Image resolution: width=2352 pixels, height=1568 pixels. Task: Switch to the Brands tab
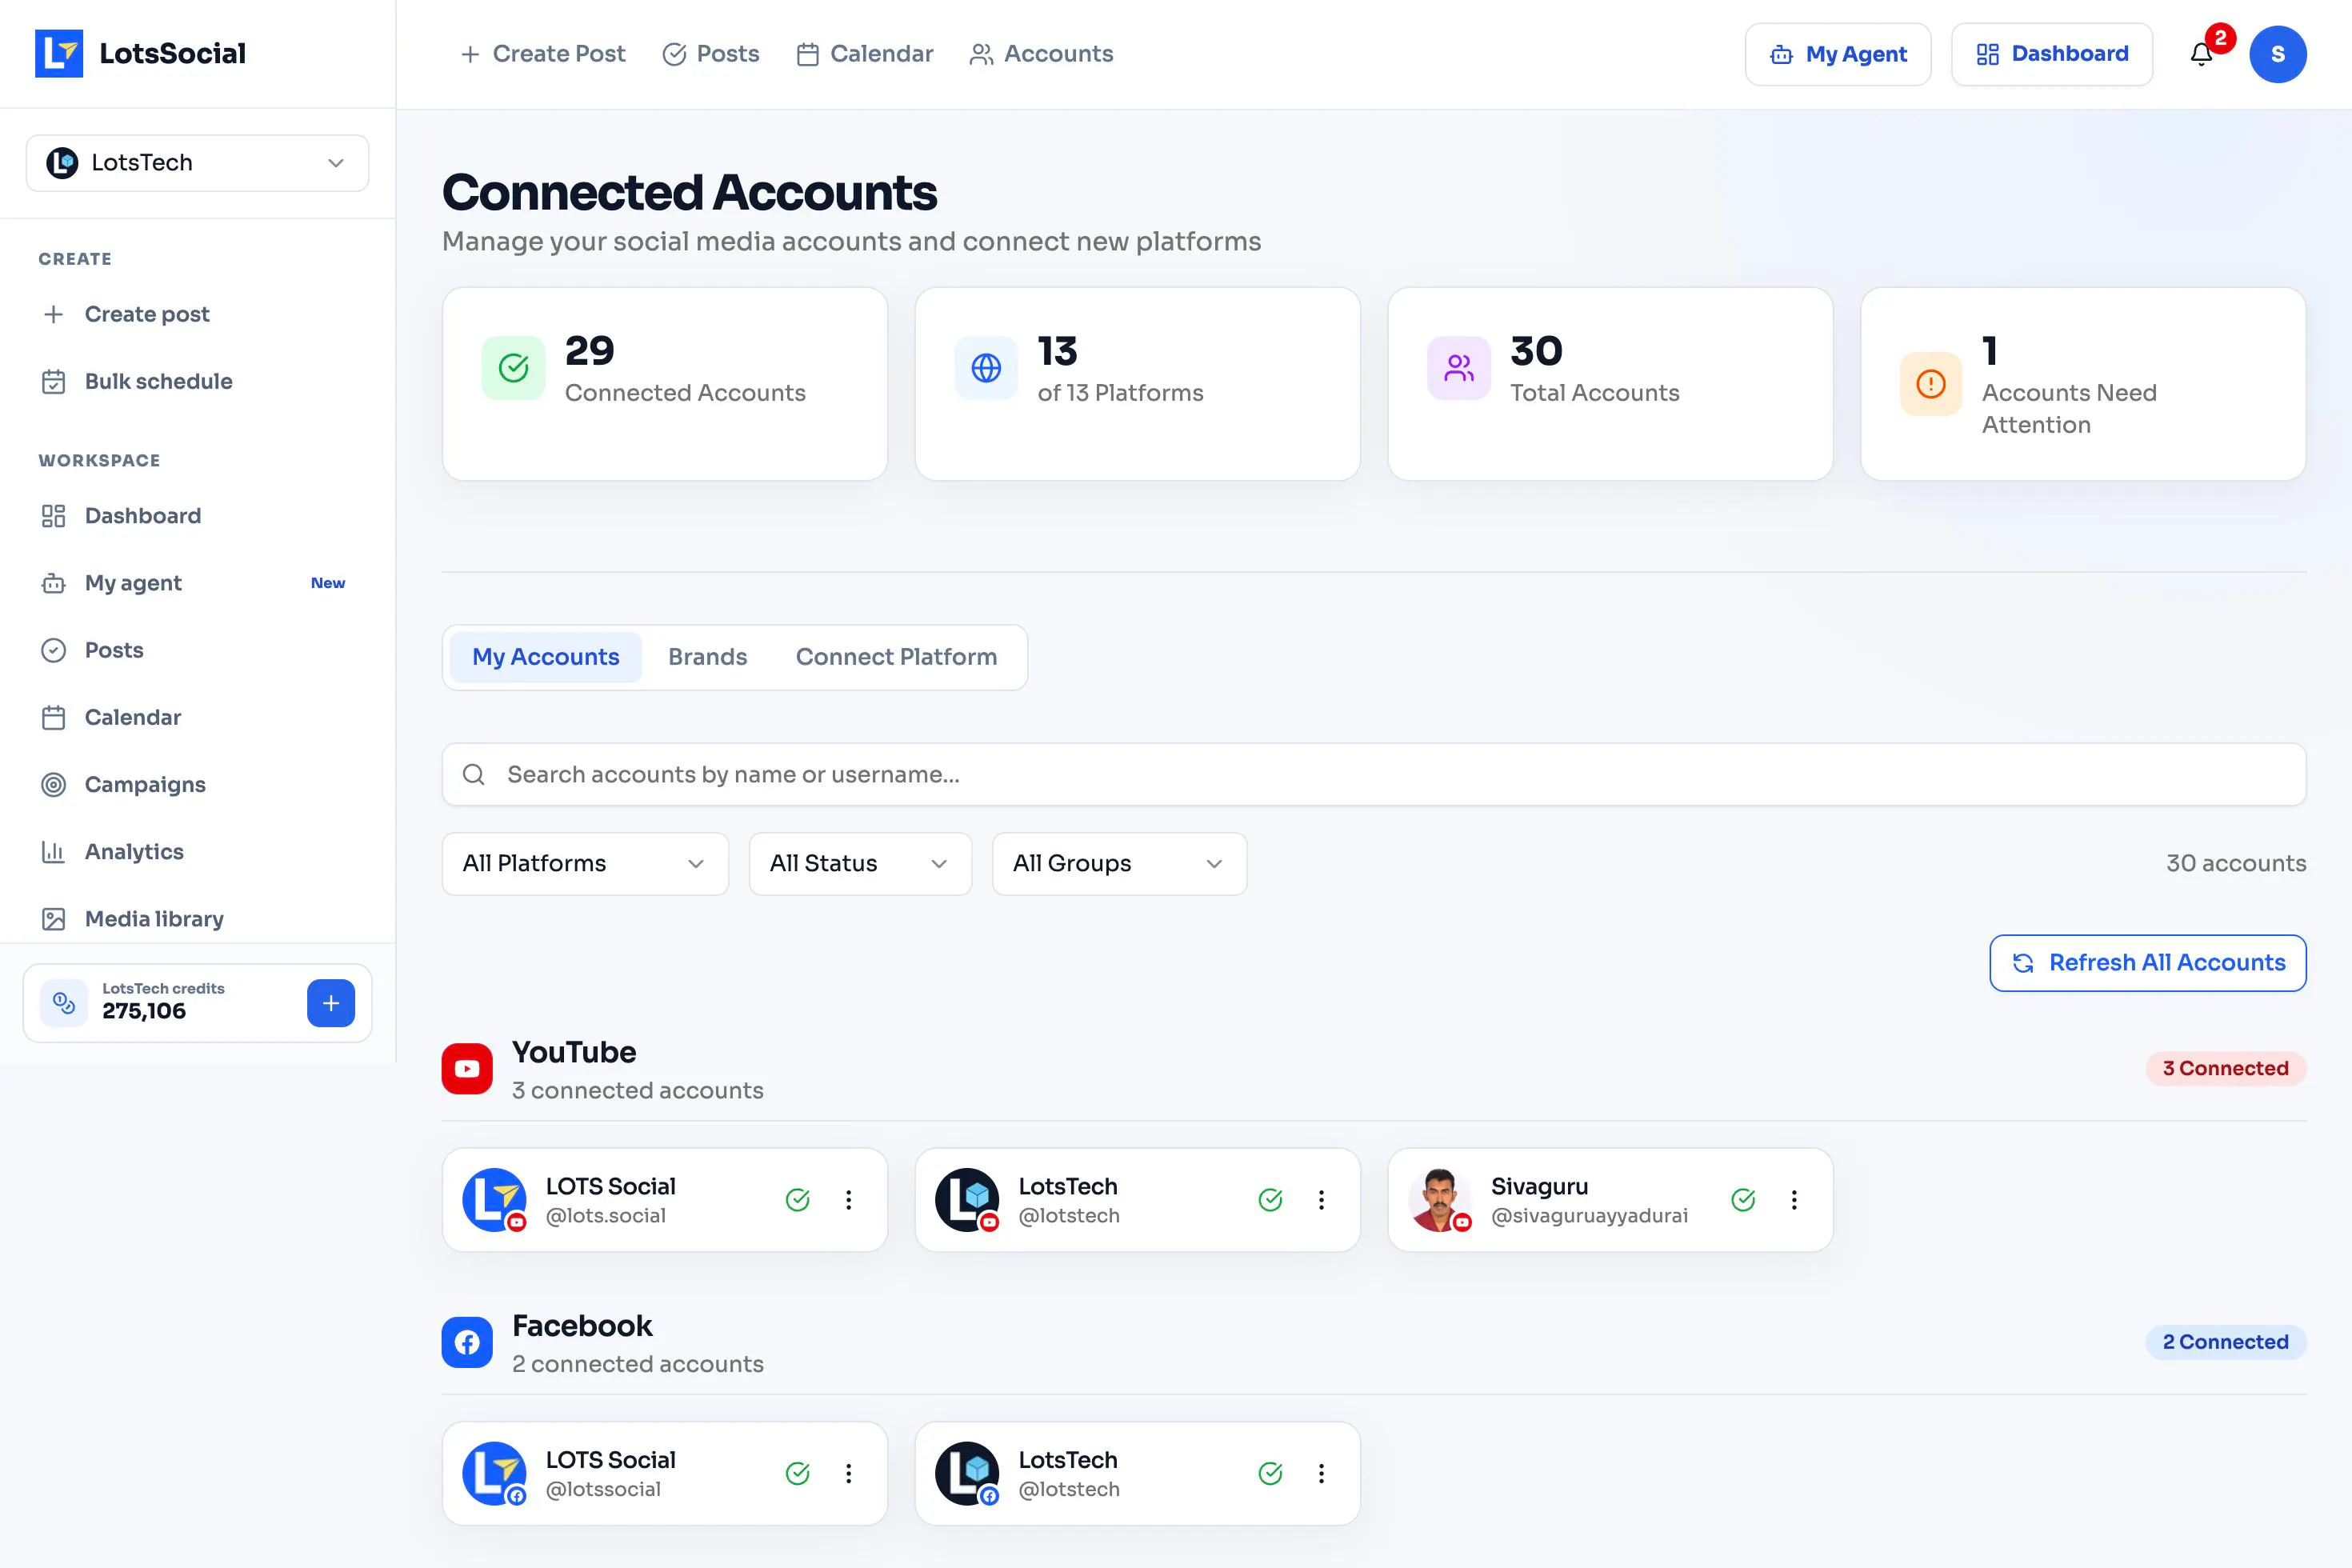[x=708, y=657]
